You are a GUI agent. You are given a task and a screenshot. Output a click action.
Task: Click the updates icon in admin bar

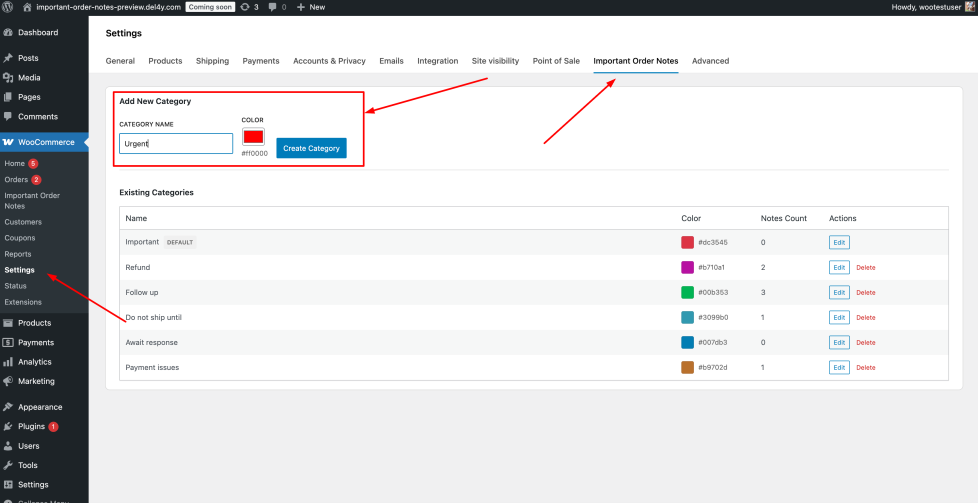[245, 7]
